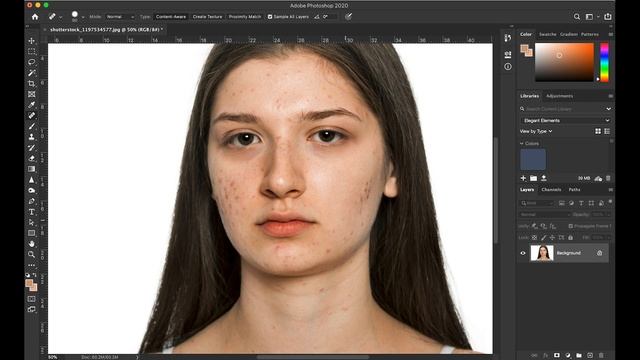Viewport: 640px width, 360px height.
Task: Open the View by Type dropdown
Action: [x=536, y=131]
